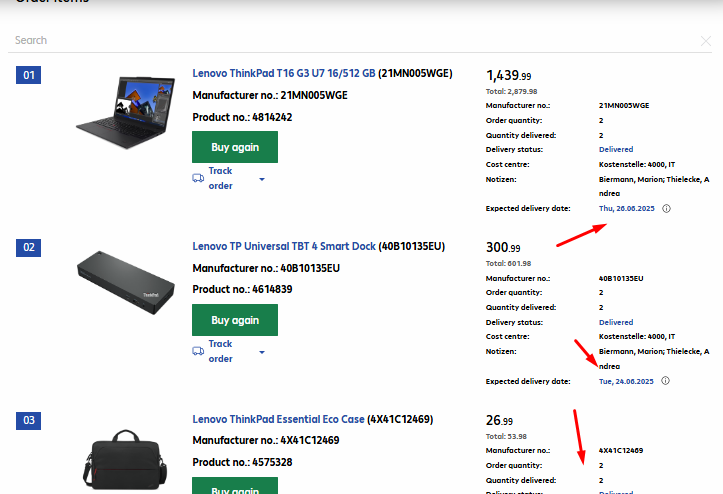The image size is (723, 494).
Task: Select cost centre value for ThinkPad T16
Action: (x=636, y=164)
